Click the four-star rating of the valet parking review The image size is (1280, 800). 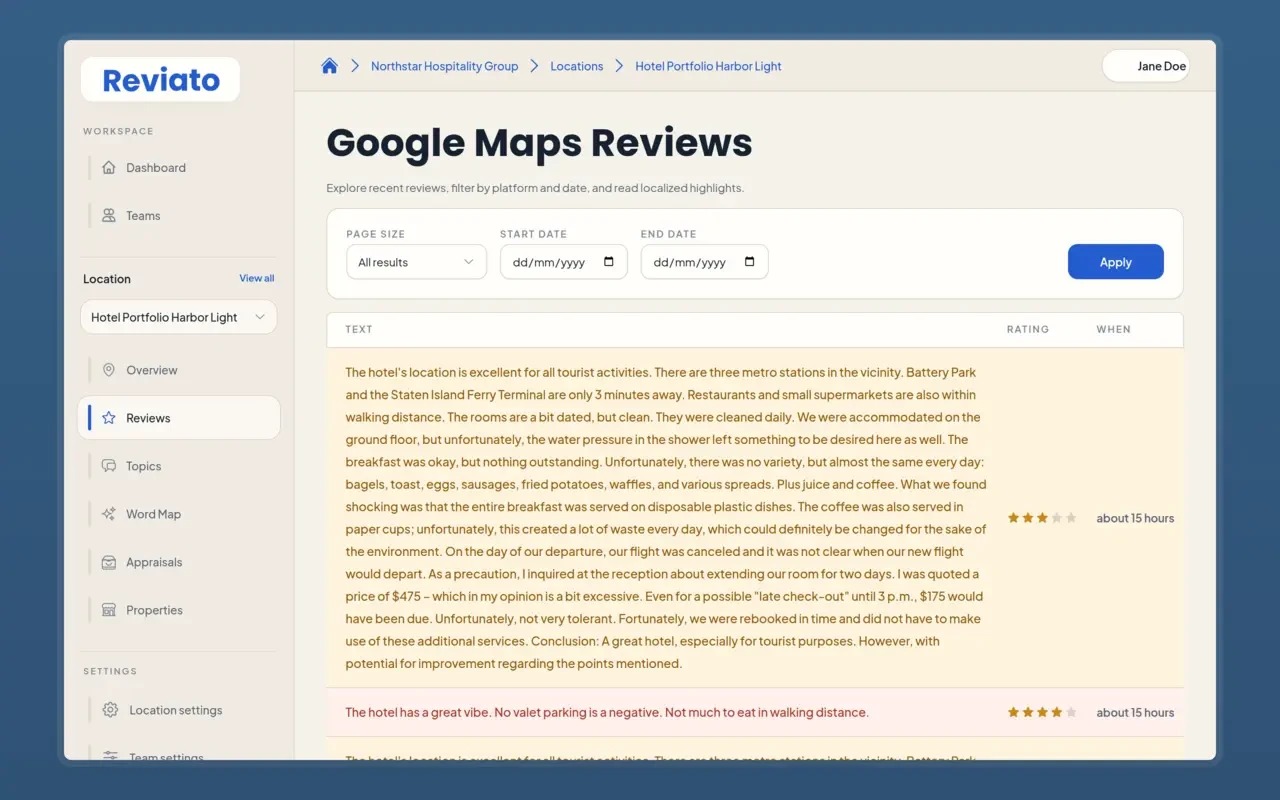[x=1042, y=713]
